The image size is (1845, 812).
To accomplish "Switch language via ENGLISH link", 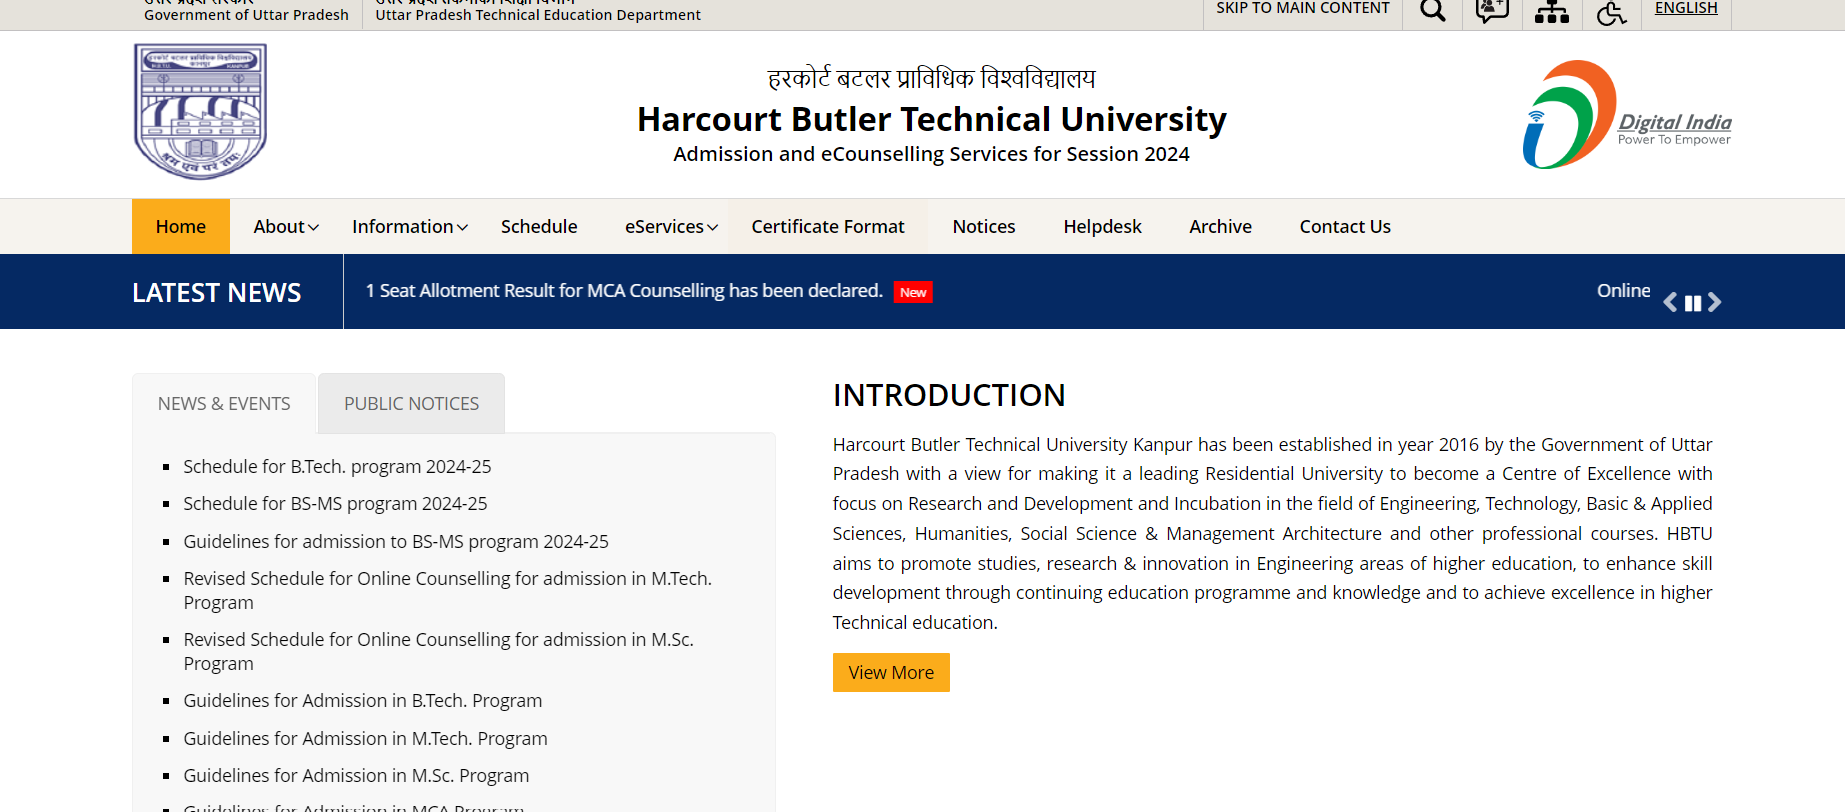I will tap(1686, 8).
